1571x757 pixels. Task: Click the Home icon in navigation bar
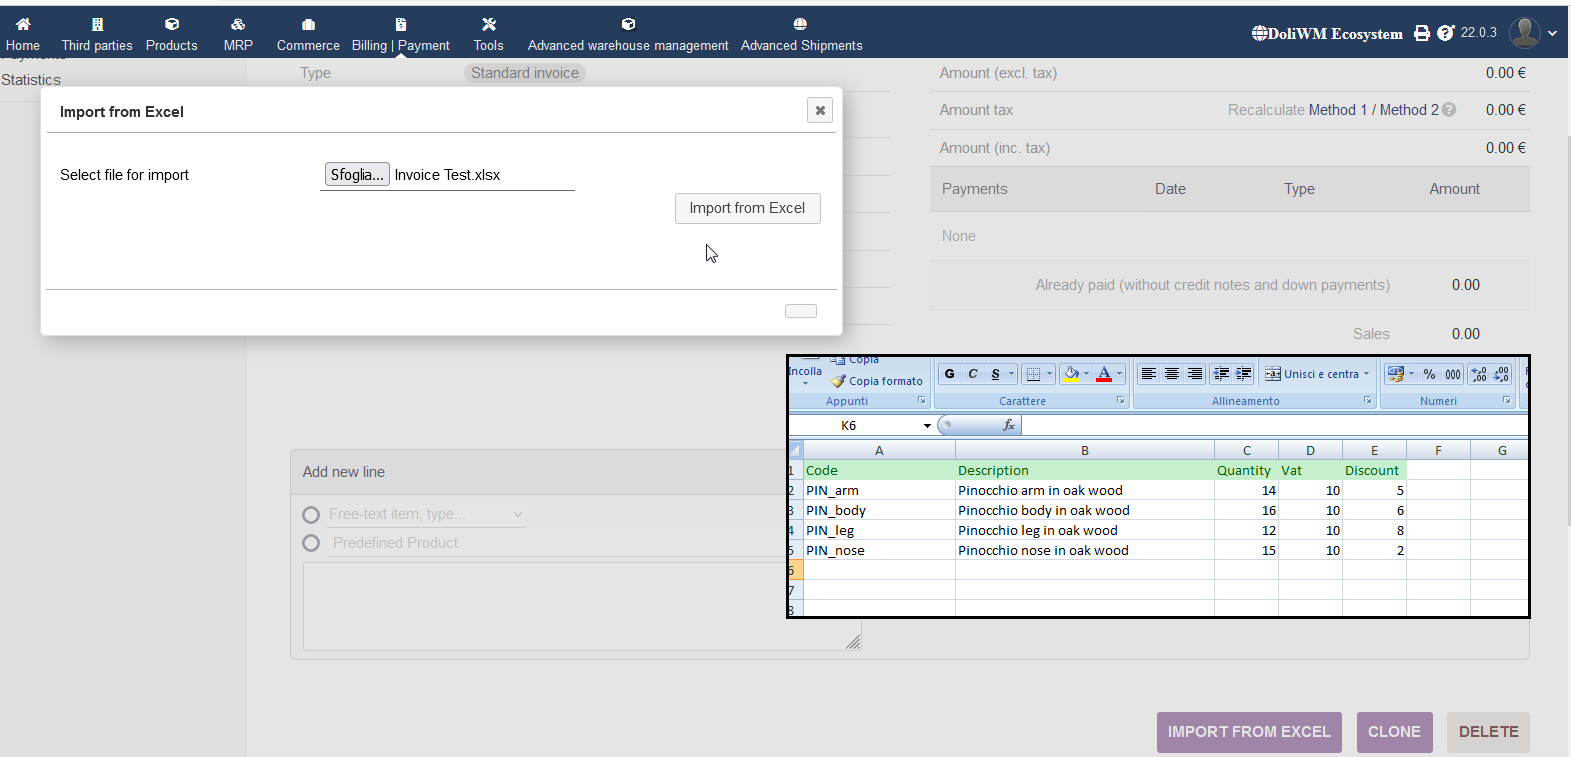click(x=23, y=24)
